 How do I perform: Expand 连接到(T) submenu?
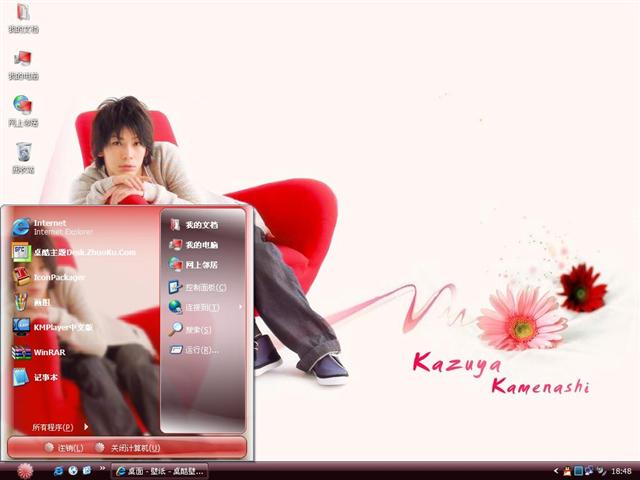pos(205,307)
